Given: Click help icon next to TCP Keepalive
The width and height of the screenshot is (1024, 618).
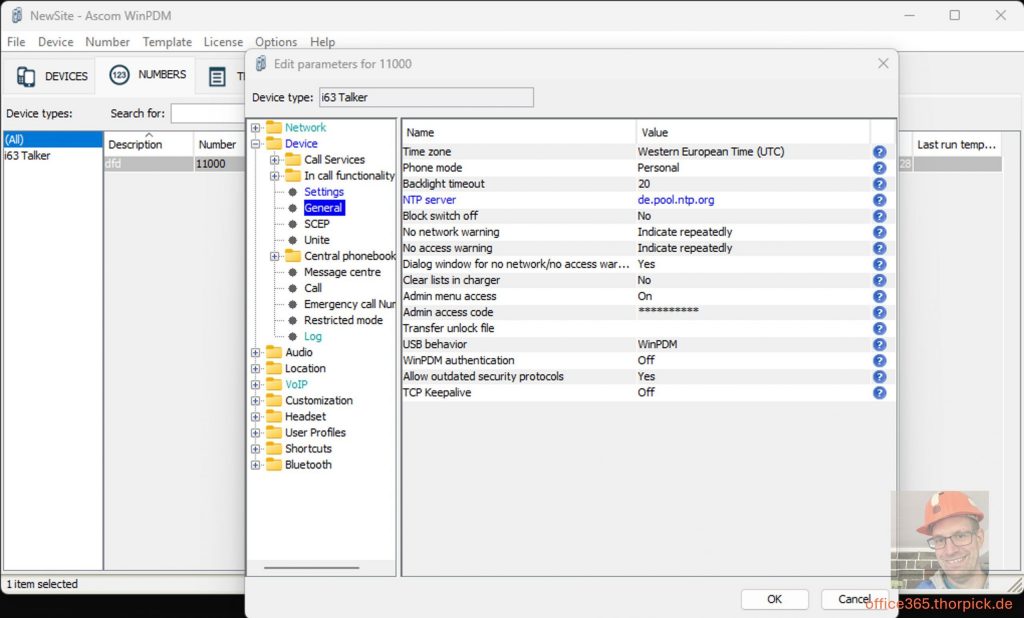Looking at the screenshot, I should pos(879,393).
